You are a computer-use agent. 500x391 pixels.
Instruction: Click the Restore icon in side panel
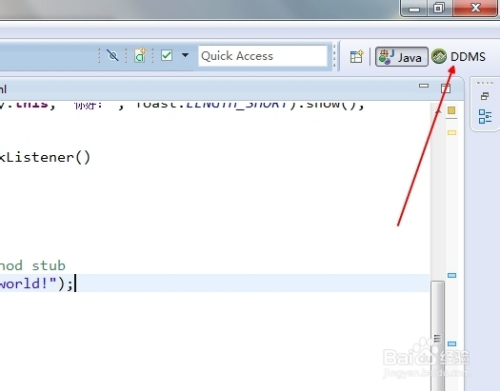(485, 96)
